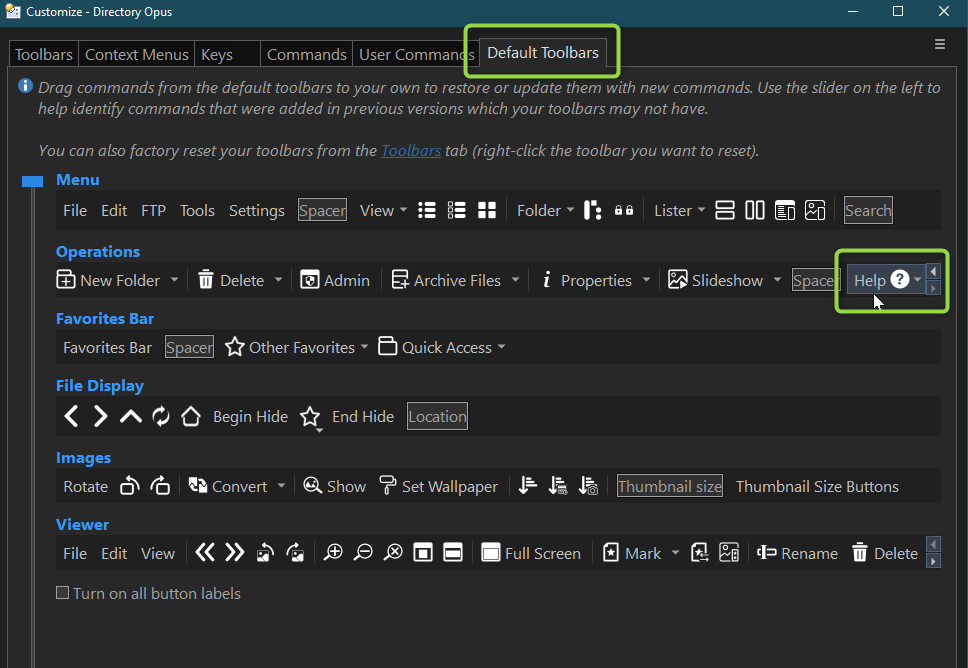Image resolution: width=968 pixels, height=668 pixels.
Task: Click the dual vertical lister icon
Action: [755, 210]
